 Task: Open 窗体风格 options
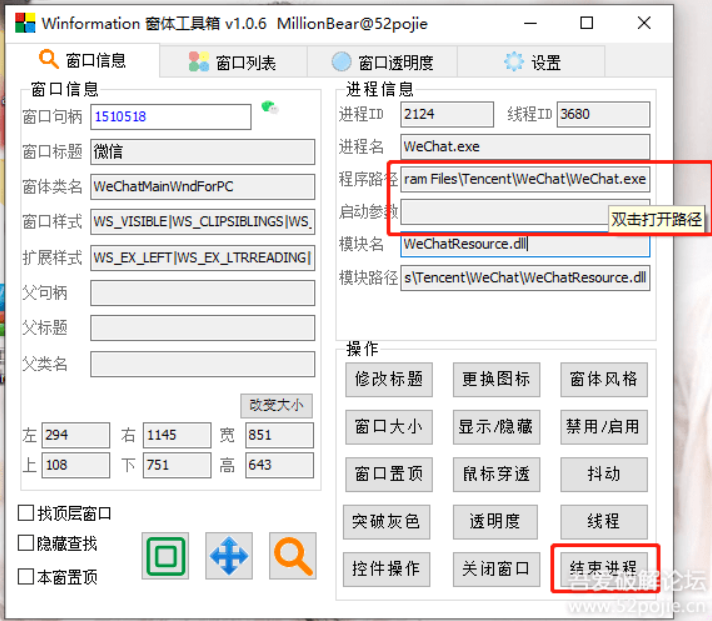[x=604, y=380]
